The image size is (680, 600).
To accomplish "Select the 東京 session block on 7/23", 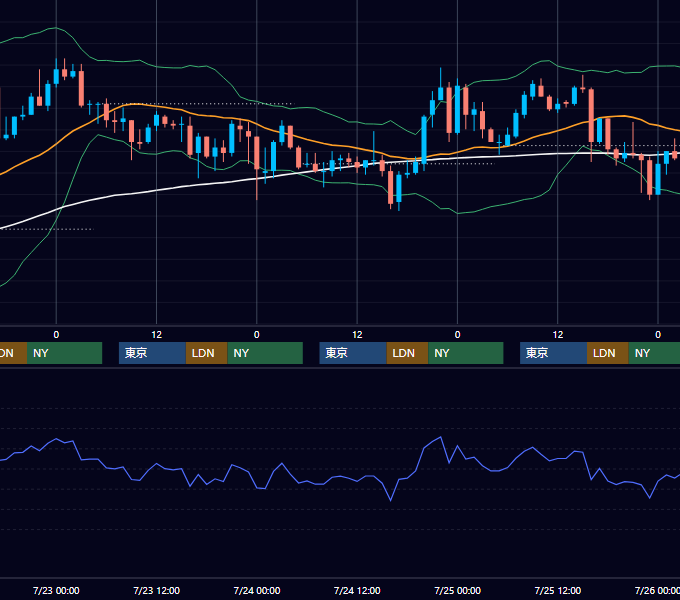I will 152,353.
